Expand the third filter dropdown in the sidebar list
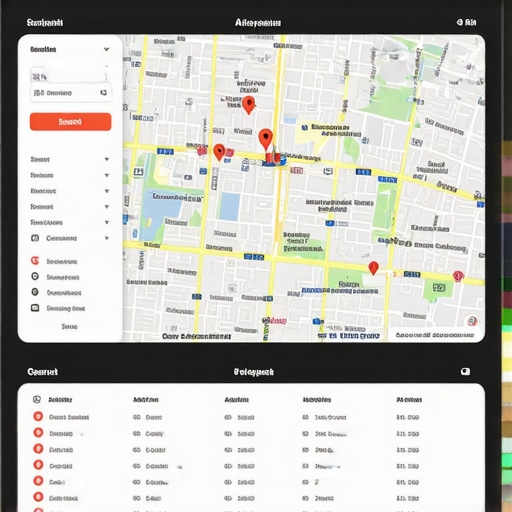 [x=107, y=191]
